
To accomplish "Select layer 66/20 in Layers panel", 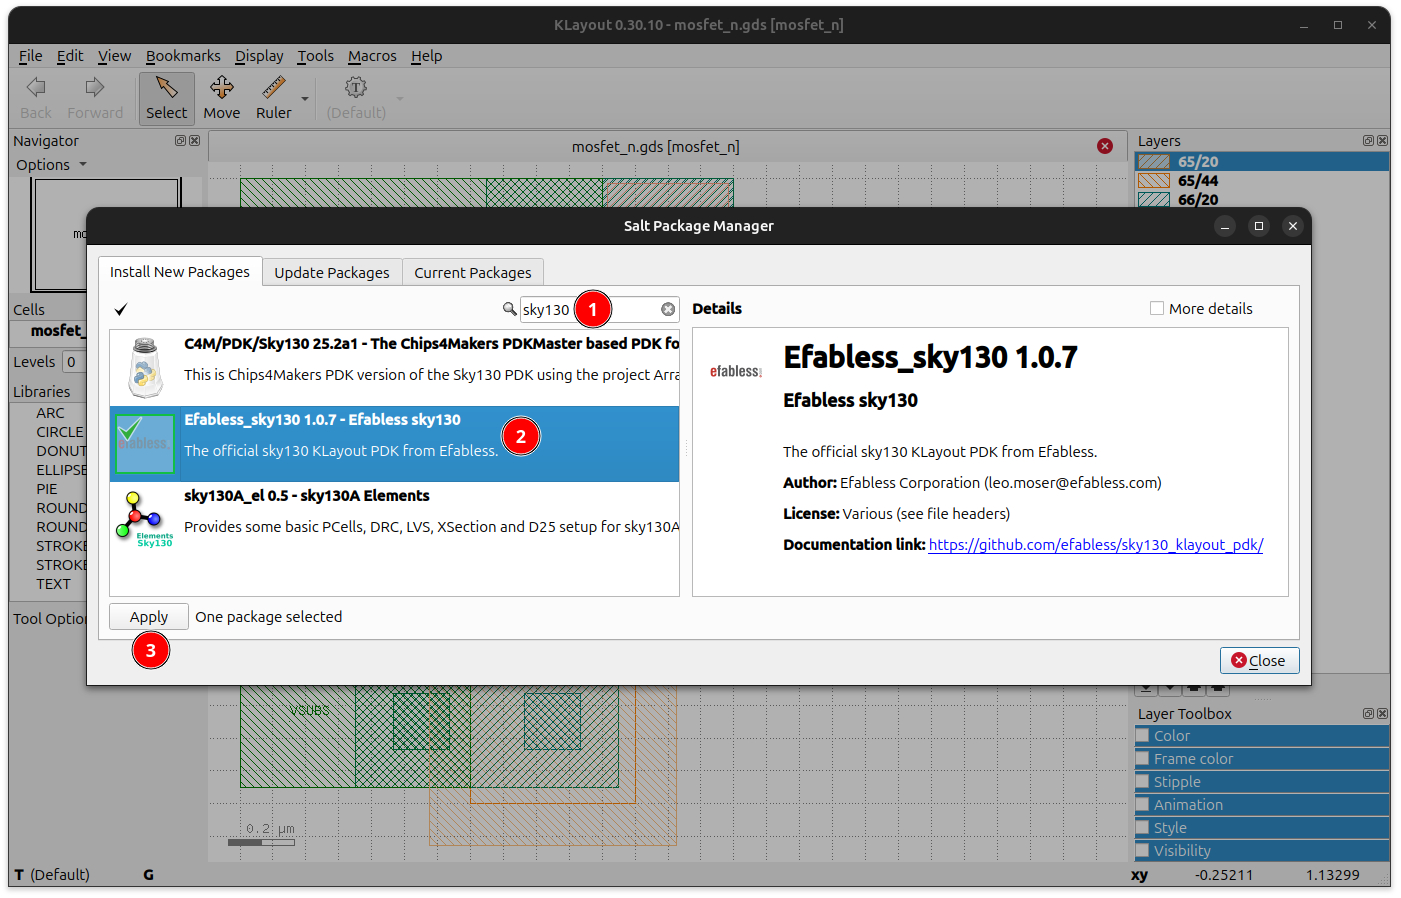I will 1262,200.
